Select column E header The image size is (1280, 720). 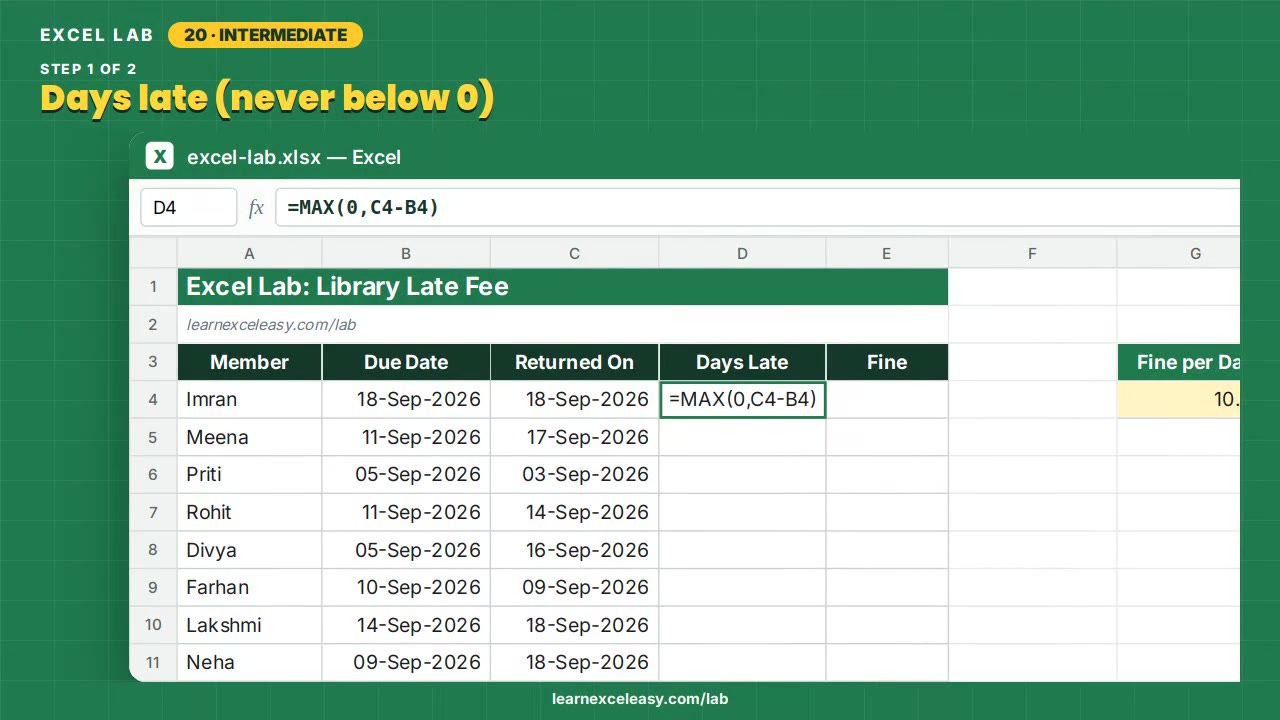[887, 254]
